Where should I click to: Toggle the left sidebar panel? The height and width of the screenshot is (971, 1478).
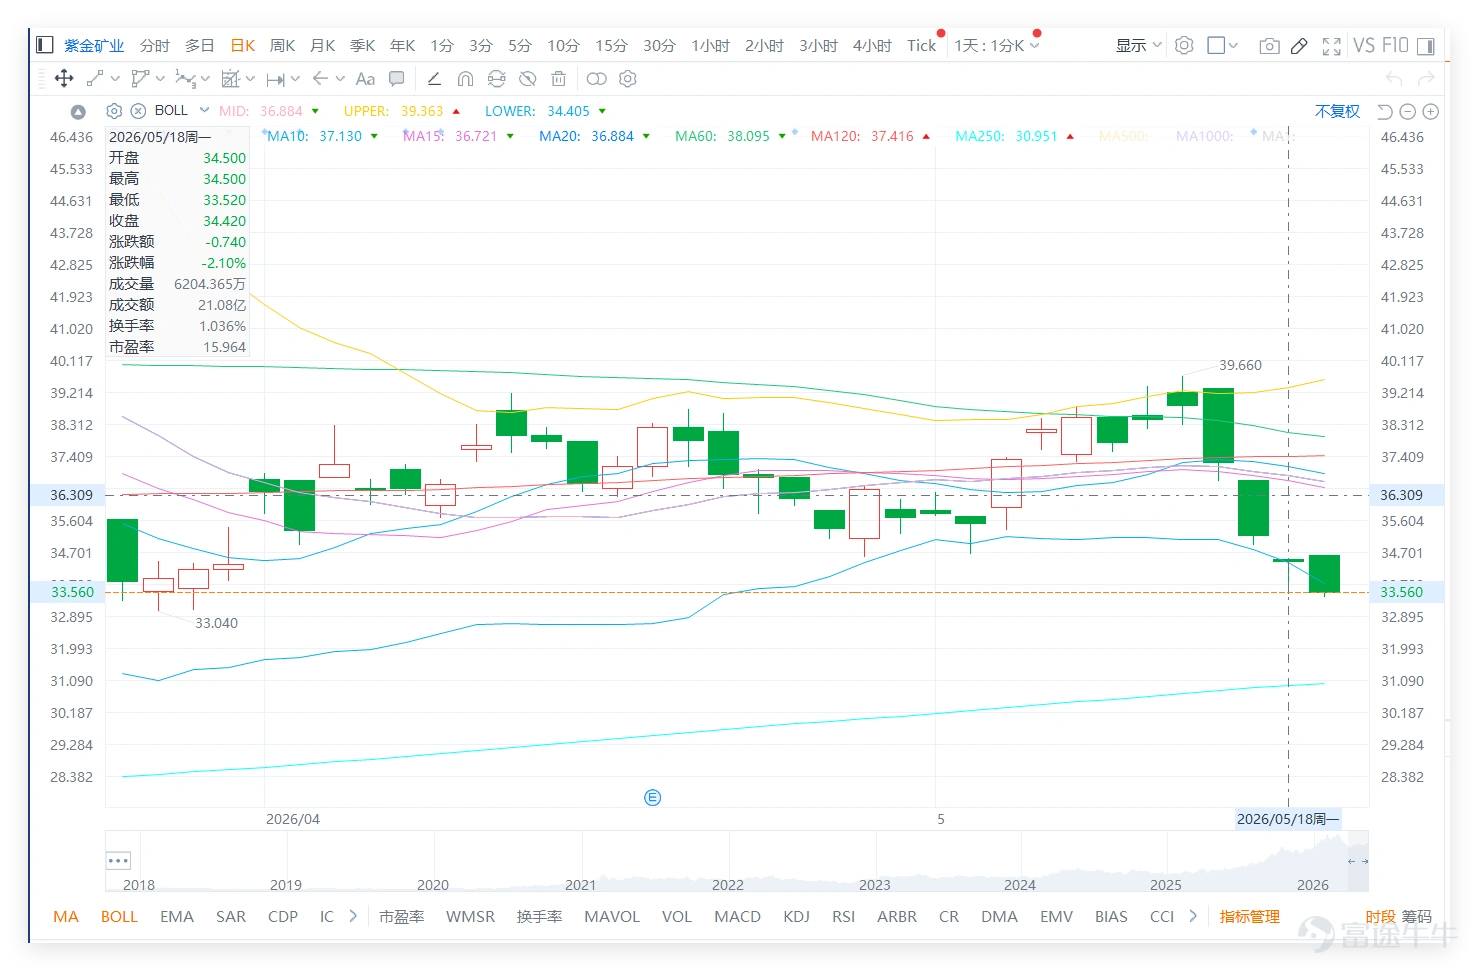(x=44, y=45)
